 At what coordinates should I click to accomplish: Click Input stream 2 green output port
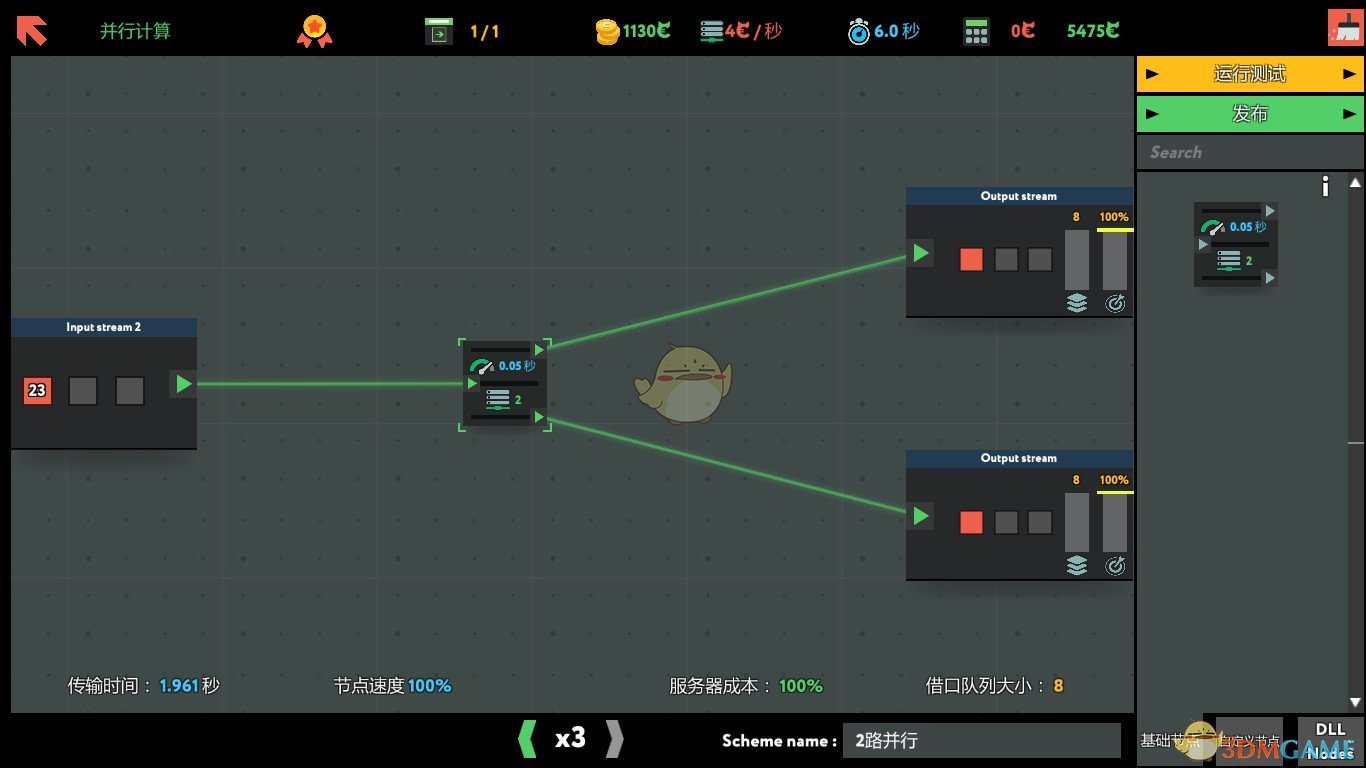[183, 384]
